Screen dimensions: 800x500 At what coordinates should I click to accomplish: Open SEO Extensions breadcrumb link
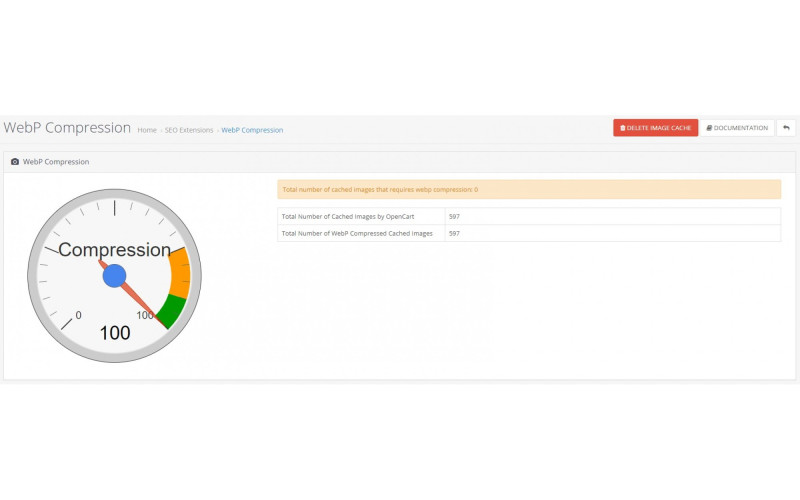pyautogui.click(x=189, y=130)
